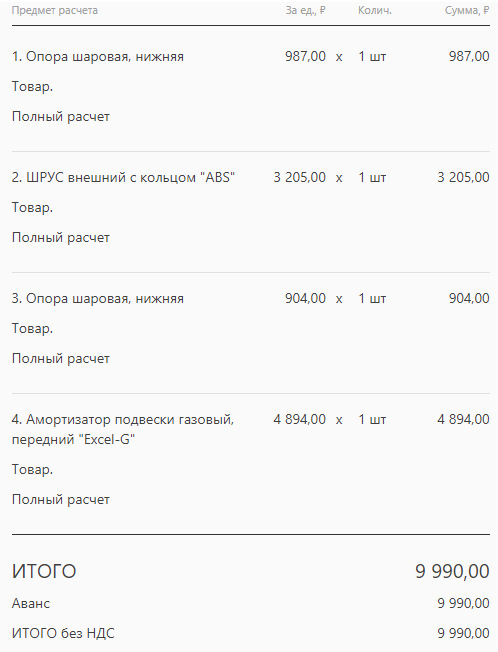Select item '3. Опора шаровая, нижняя'
Image resolution: width=498 pixels, height=652 pixels.
(98, 298)
